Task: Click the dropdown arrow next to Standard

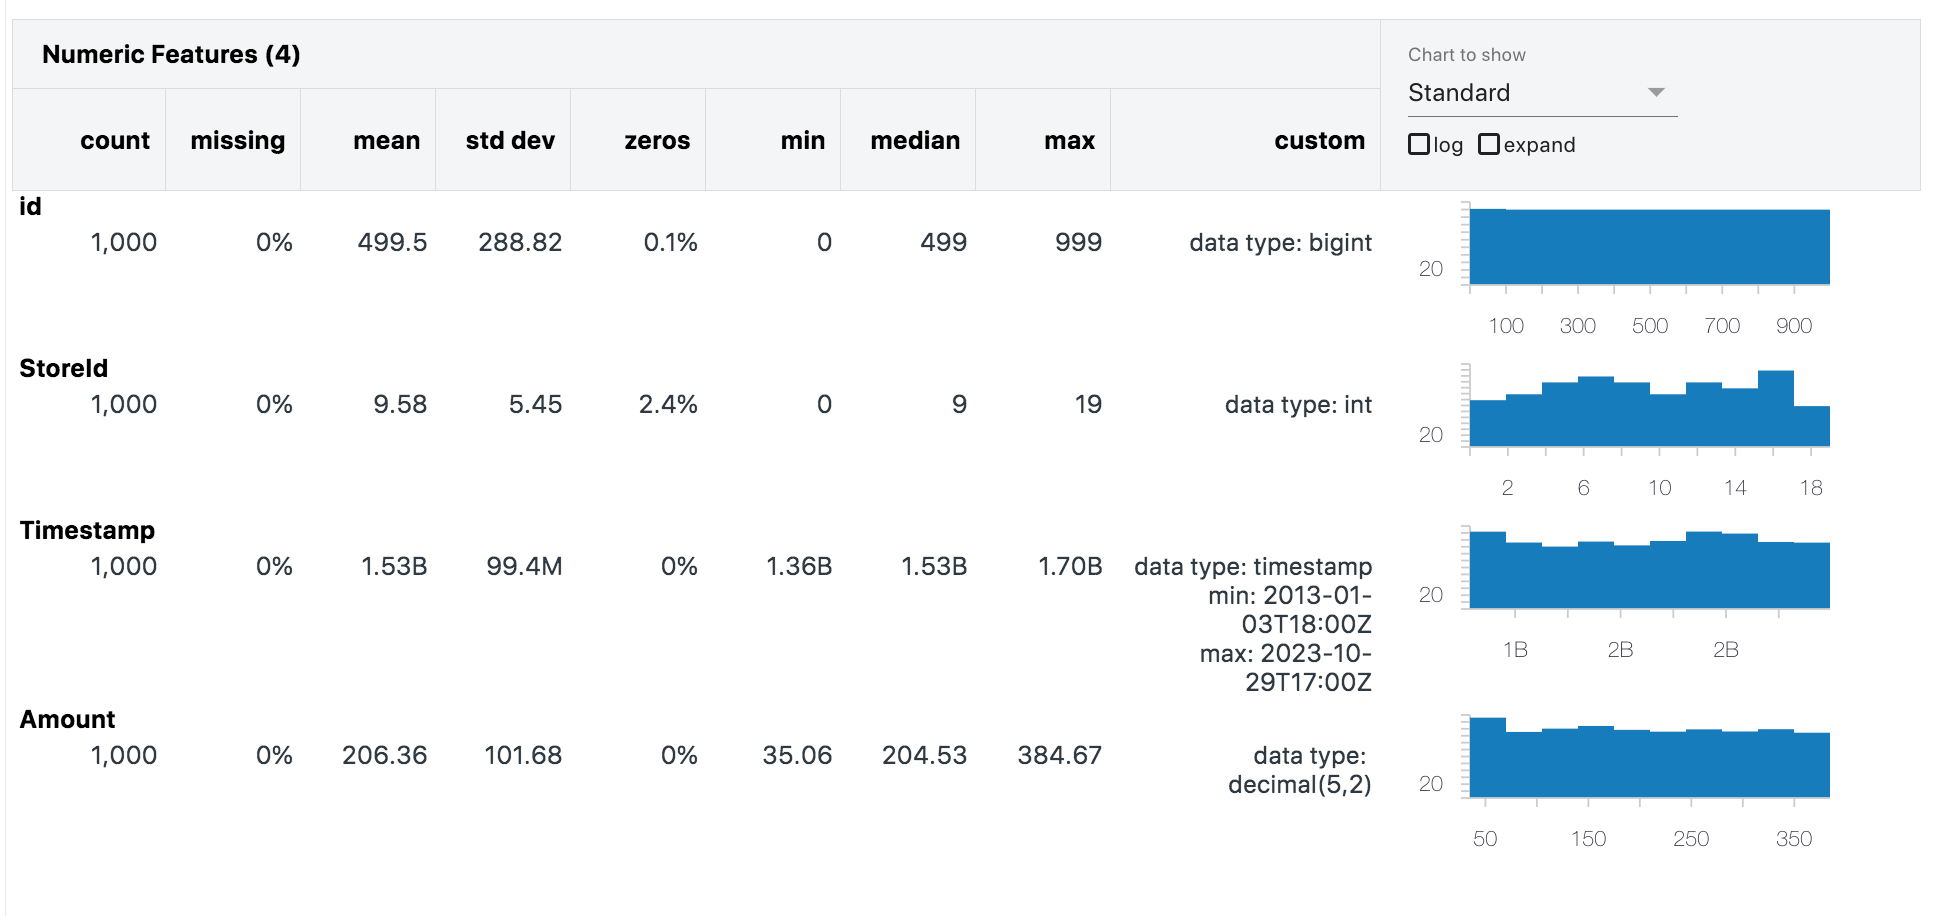Action: point(1656,92)
